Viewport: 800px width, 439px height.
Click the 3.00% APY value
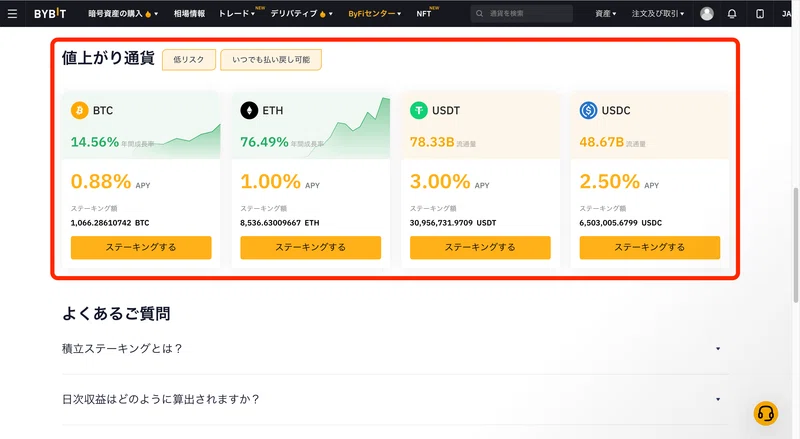tap(440, 182)
